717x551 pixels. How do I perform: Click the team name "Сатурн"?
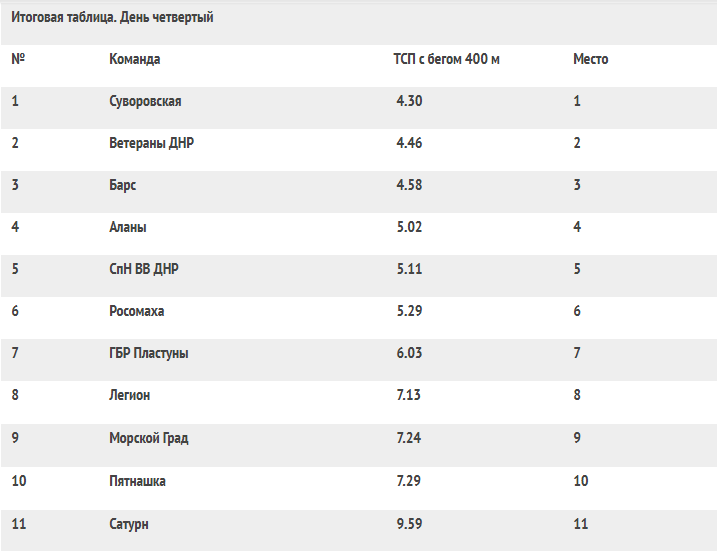point(129,524)
